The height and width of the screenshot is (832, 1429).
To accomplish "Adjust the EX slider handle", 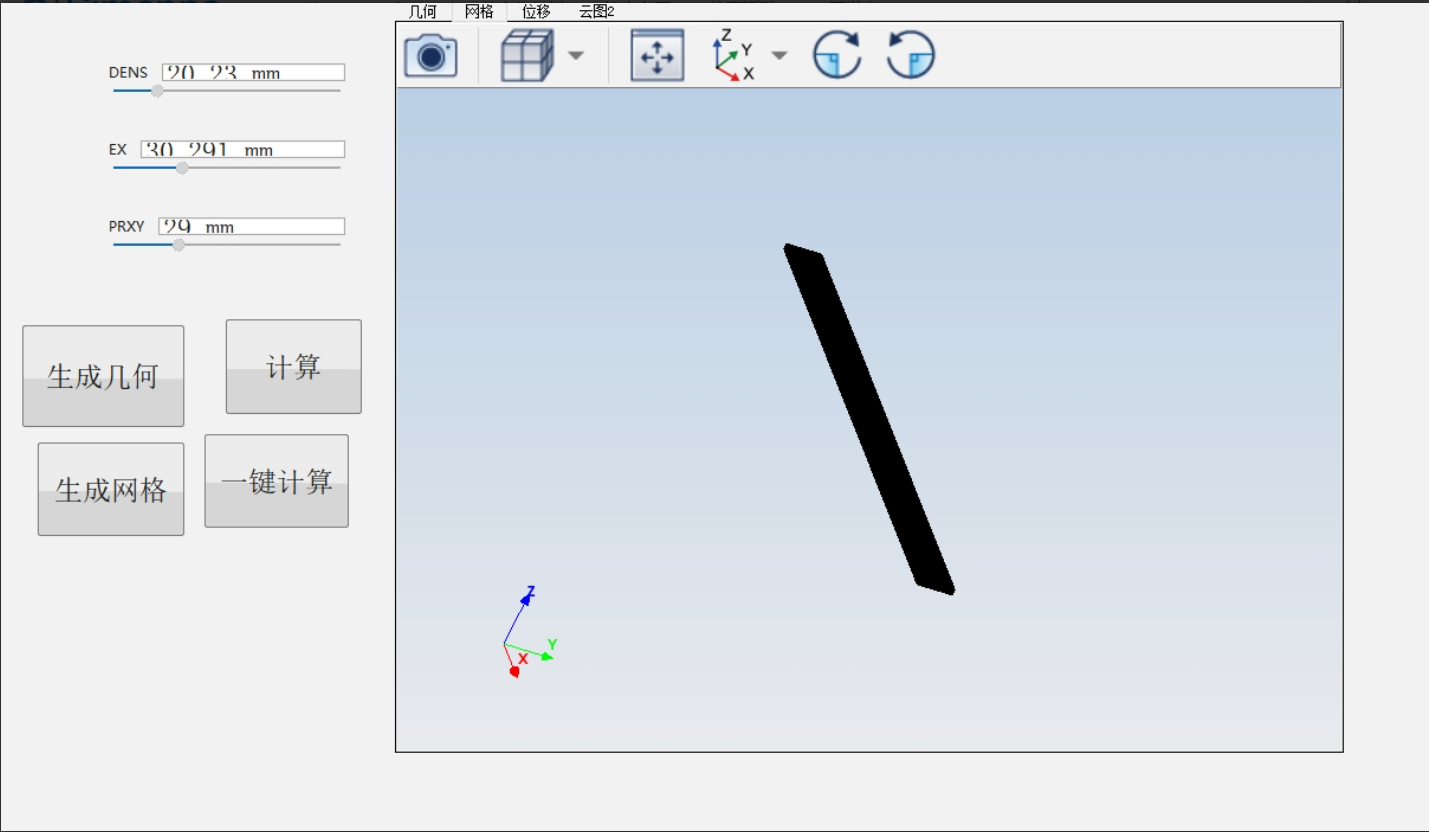I will pyautogui.click(x=182, y=168).
